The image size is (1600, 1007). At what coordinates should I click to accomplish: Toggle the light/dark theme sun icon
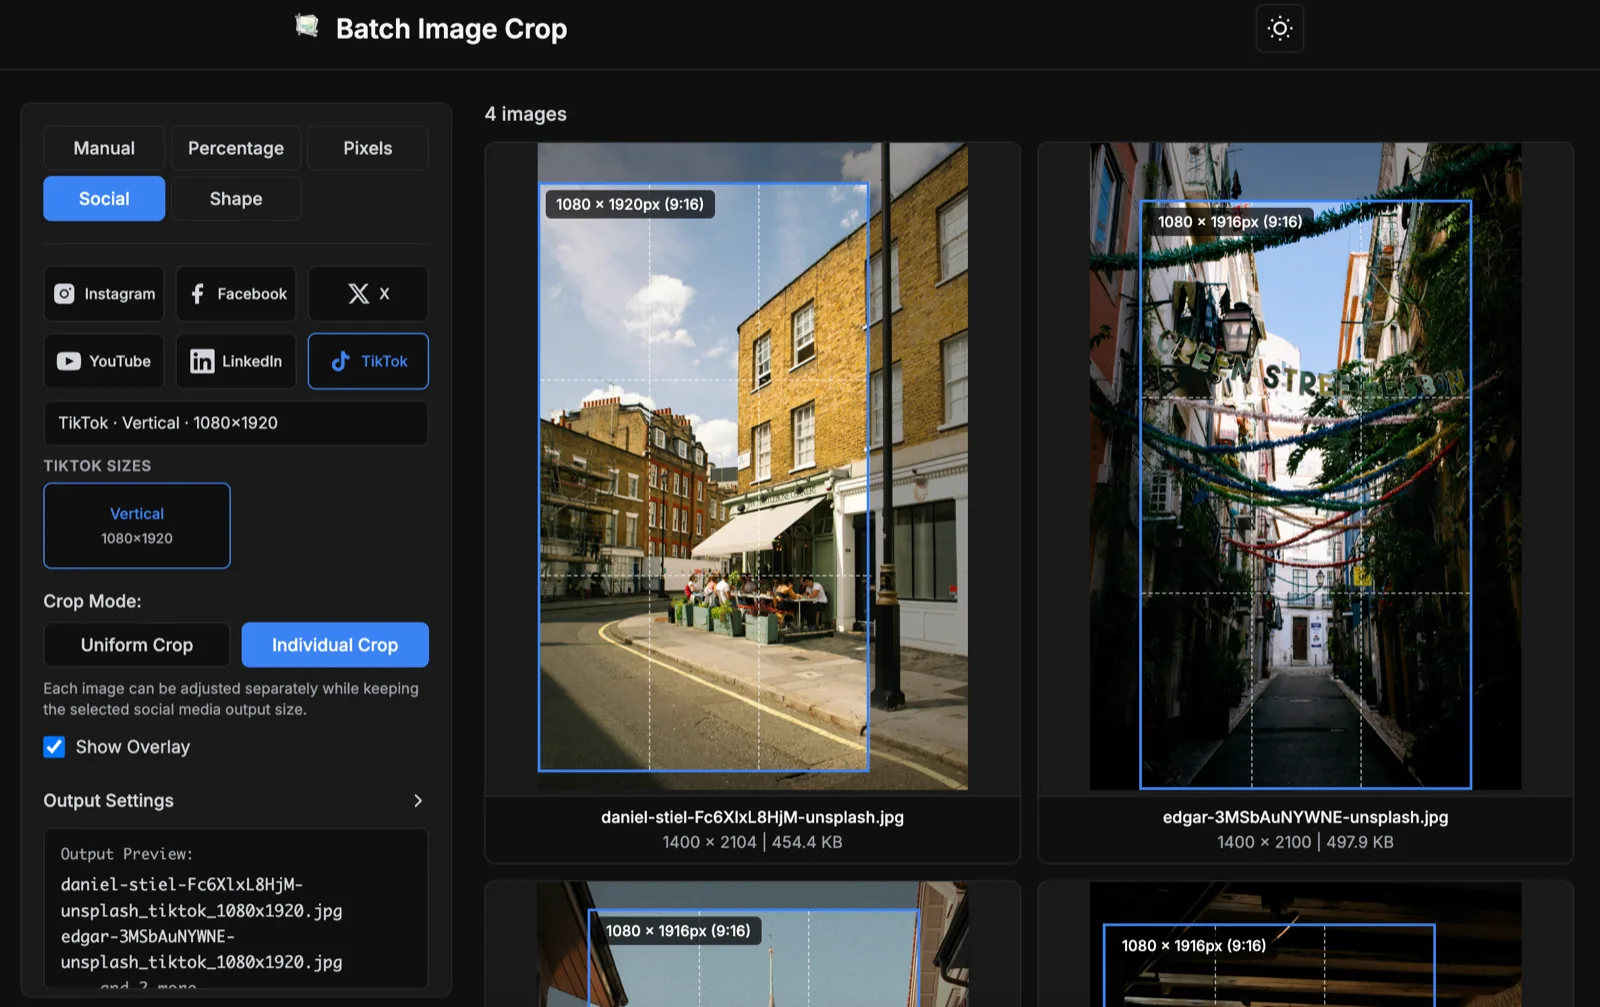[1280, 28]
